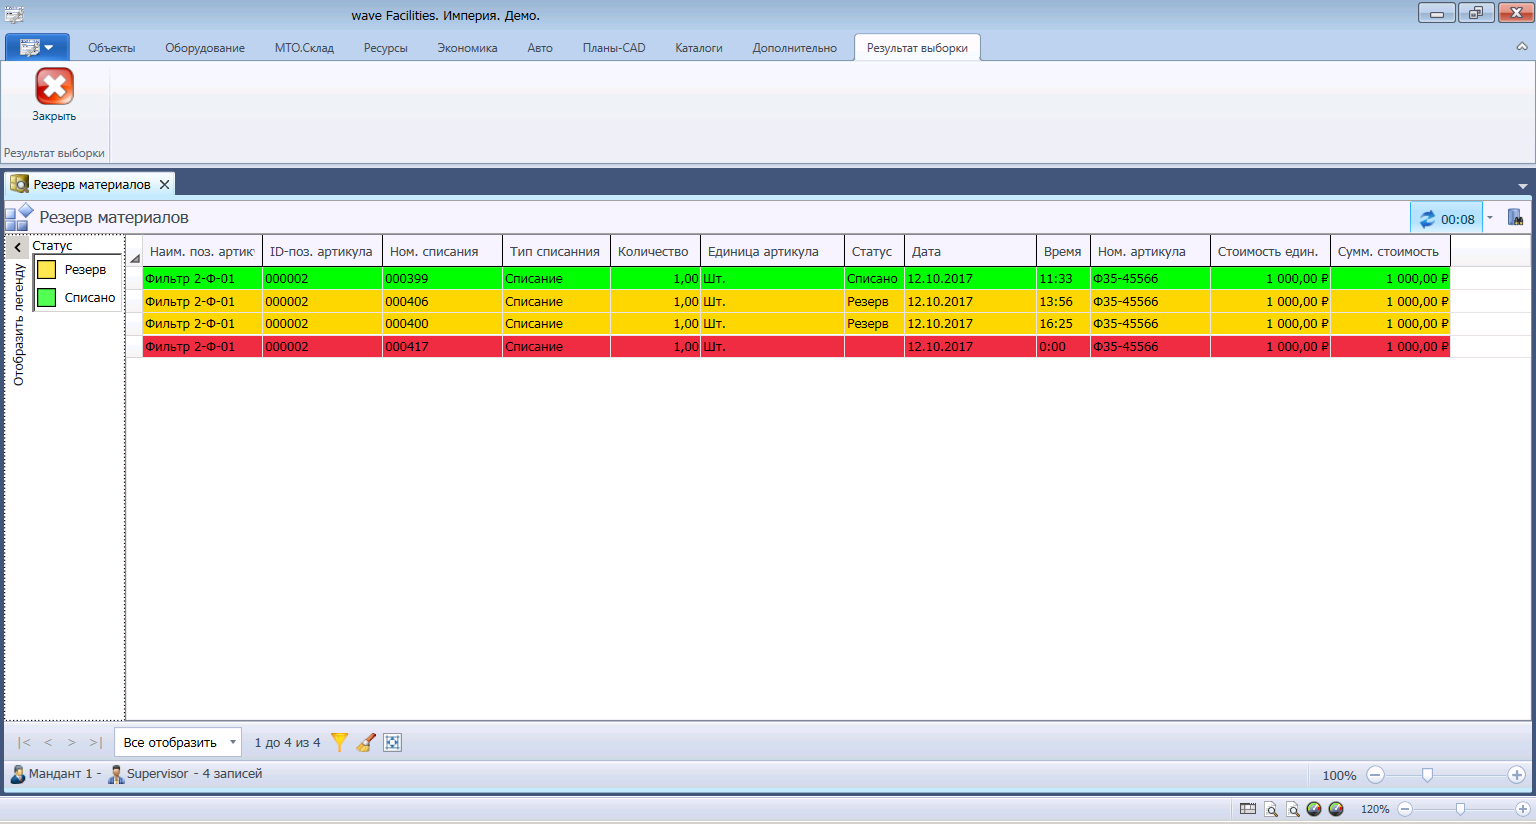This screenshot has height=824, width=1536.
Task: Switch to the Каталоги ribbon tab
Action: coord(699,48)
